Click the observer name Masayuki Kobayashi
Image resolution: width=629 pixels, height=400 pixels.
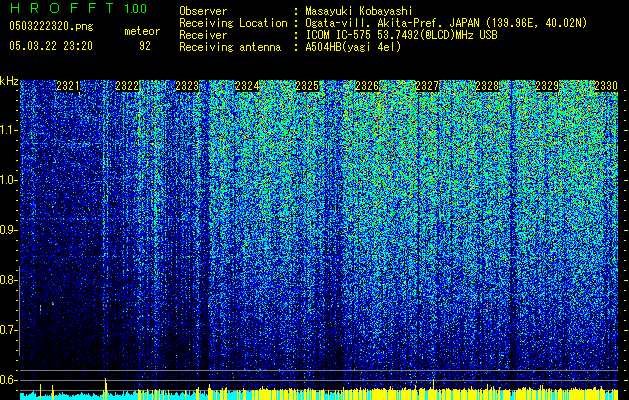[359, 11]
